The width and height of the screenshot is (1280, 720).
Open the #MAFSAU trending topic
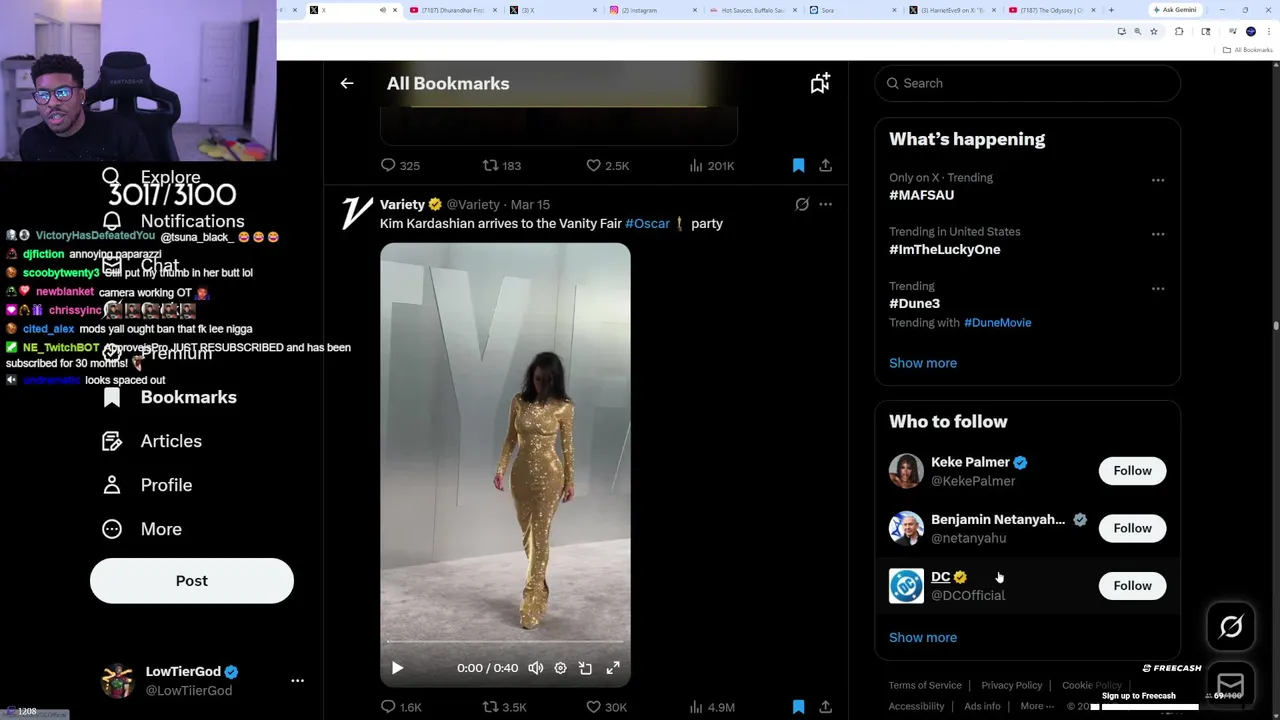921,195
